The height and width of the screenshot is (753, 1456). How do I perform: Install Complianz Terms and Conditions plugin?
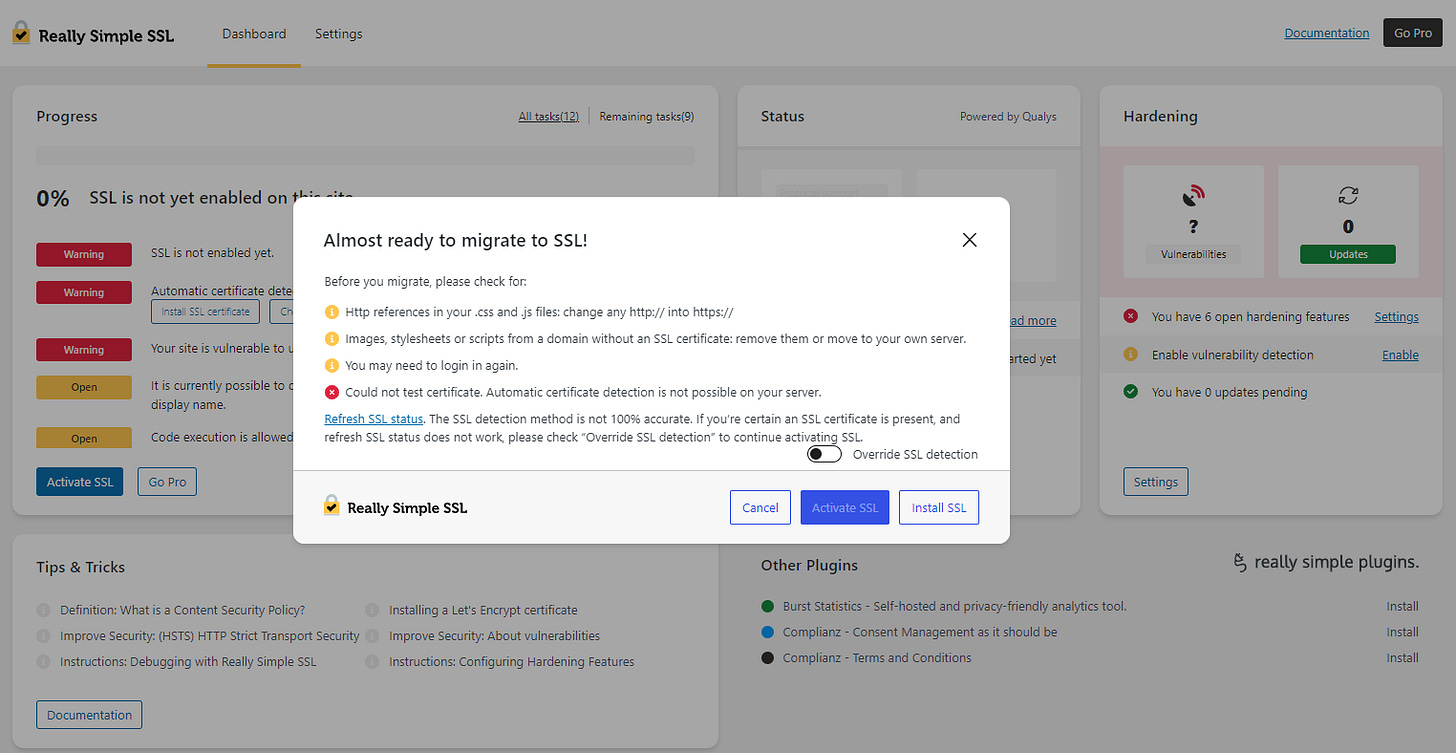[1402, 658]
